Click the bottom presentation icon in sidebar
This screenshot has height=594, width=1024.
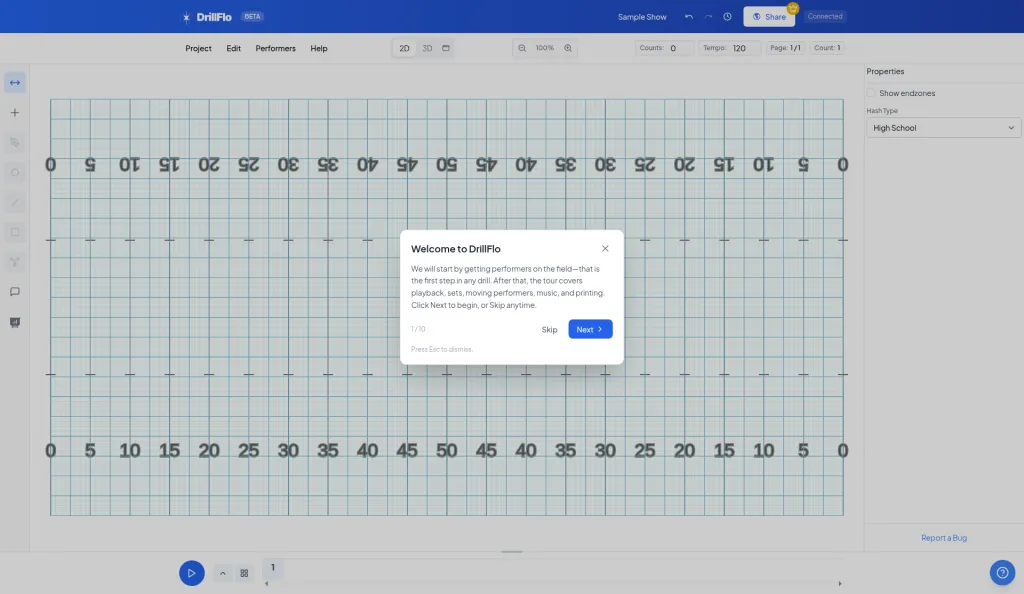[14, 322]
